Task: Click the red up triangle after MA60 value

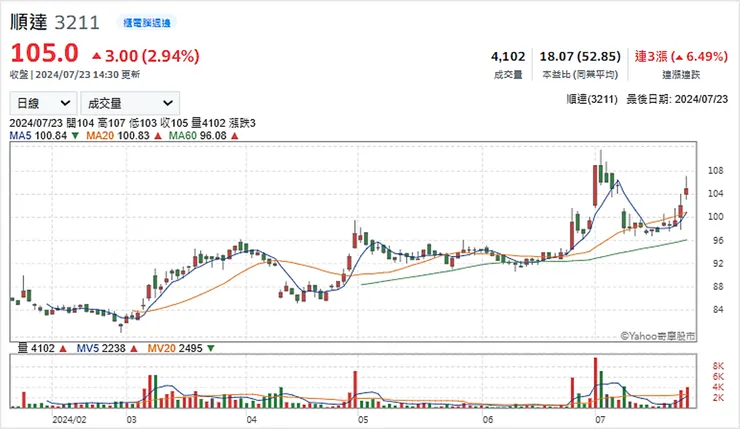Action: [235, 136]
